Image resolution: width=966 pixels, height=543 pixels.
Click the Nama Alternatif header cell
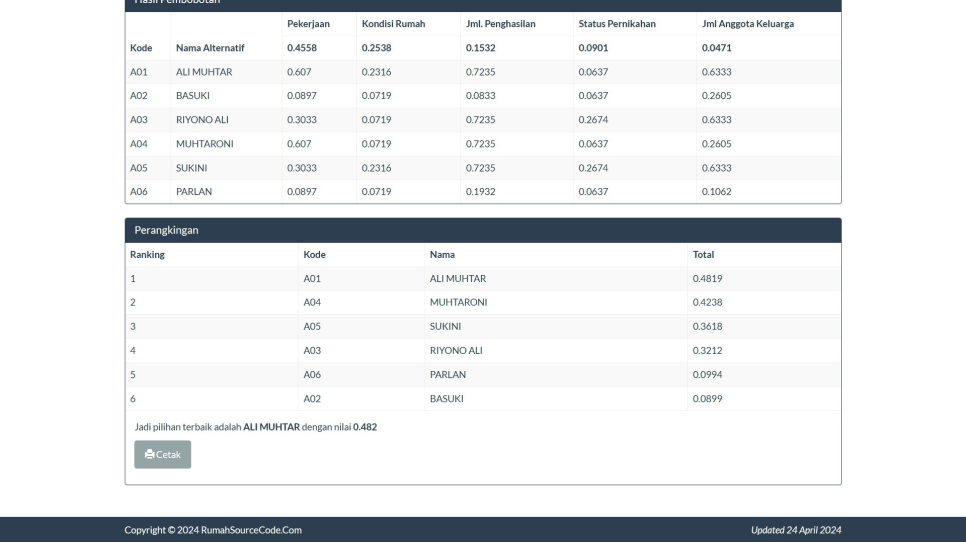click(210, 48)
